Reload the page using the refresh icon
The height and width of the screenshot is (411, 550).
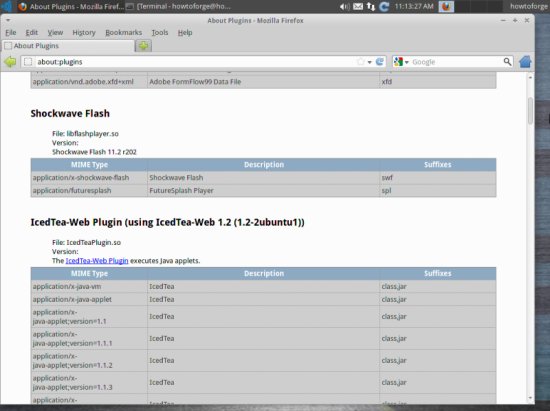pos(380,62)
